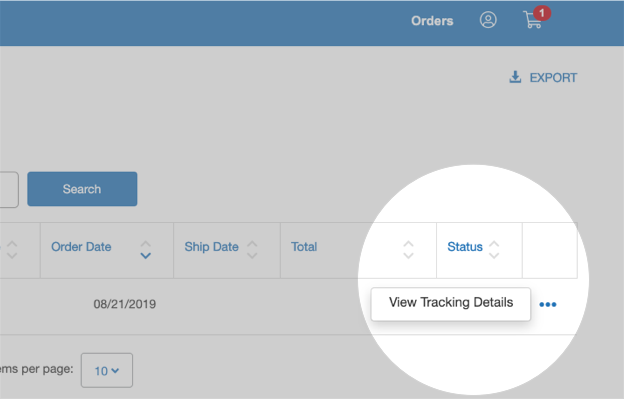Viewport: 624px width, 400px height.
Task: Click the Total column header
Action: (304, 247)
